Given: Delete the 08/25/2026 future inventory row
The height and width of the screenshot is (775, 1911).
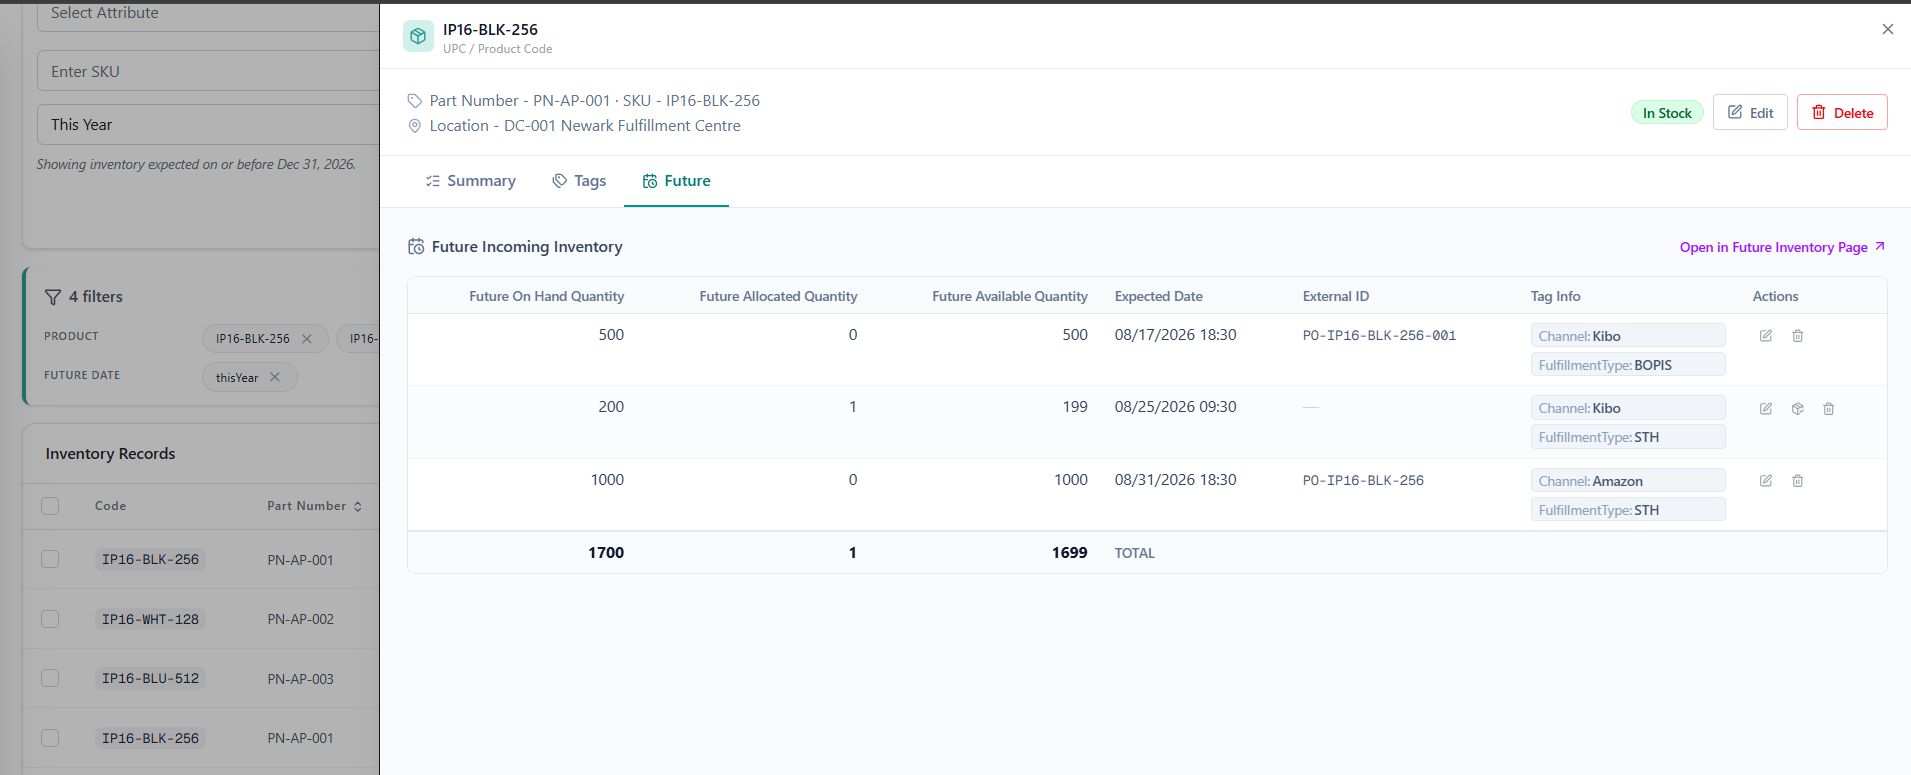Looking at the screenshot, I should 1828,409.
